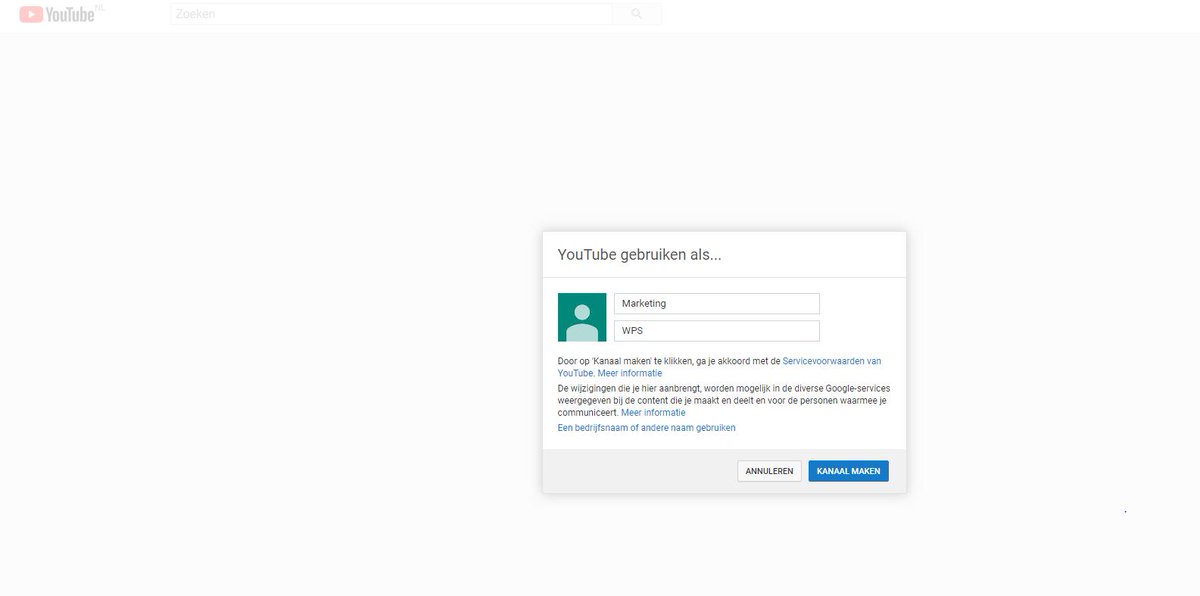Click the Kanaal maken button
1200x596 pixels.
tap(848, 471)
